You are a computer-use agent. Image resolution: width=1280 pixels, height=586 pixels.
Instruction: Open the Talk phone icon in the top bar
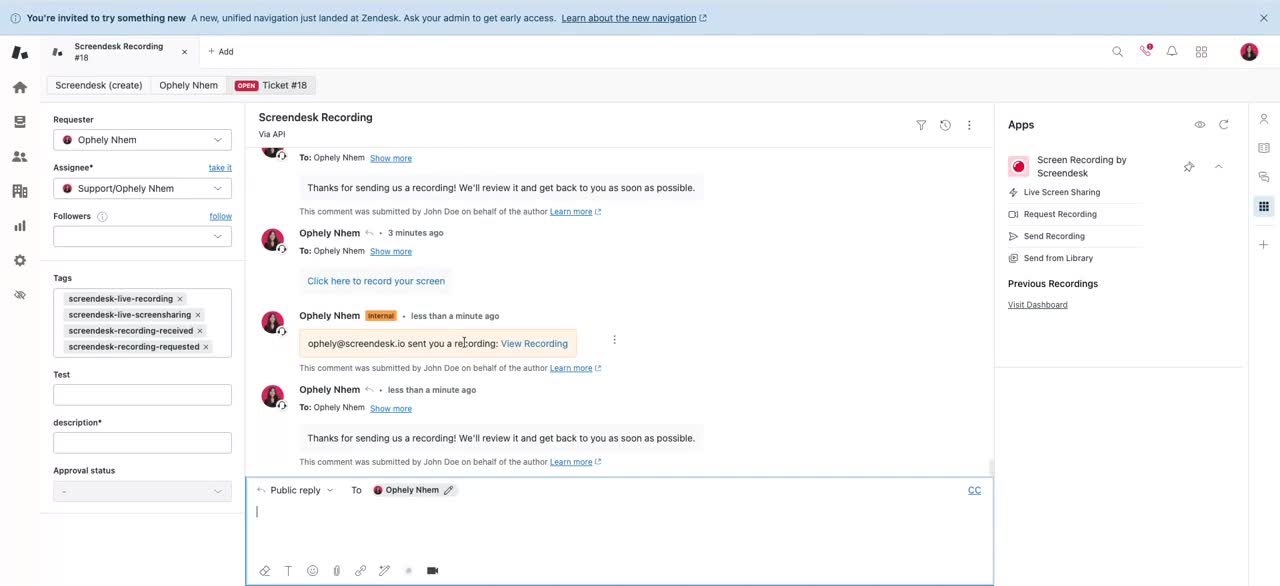(1145, 51)
